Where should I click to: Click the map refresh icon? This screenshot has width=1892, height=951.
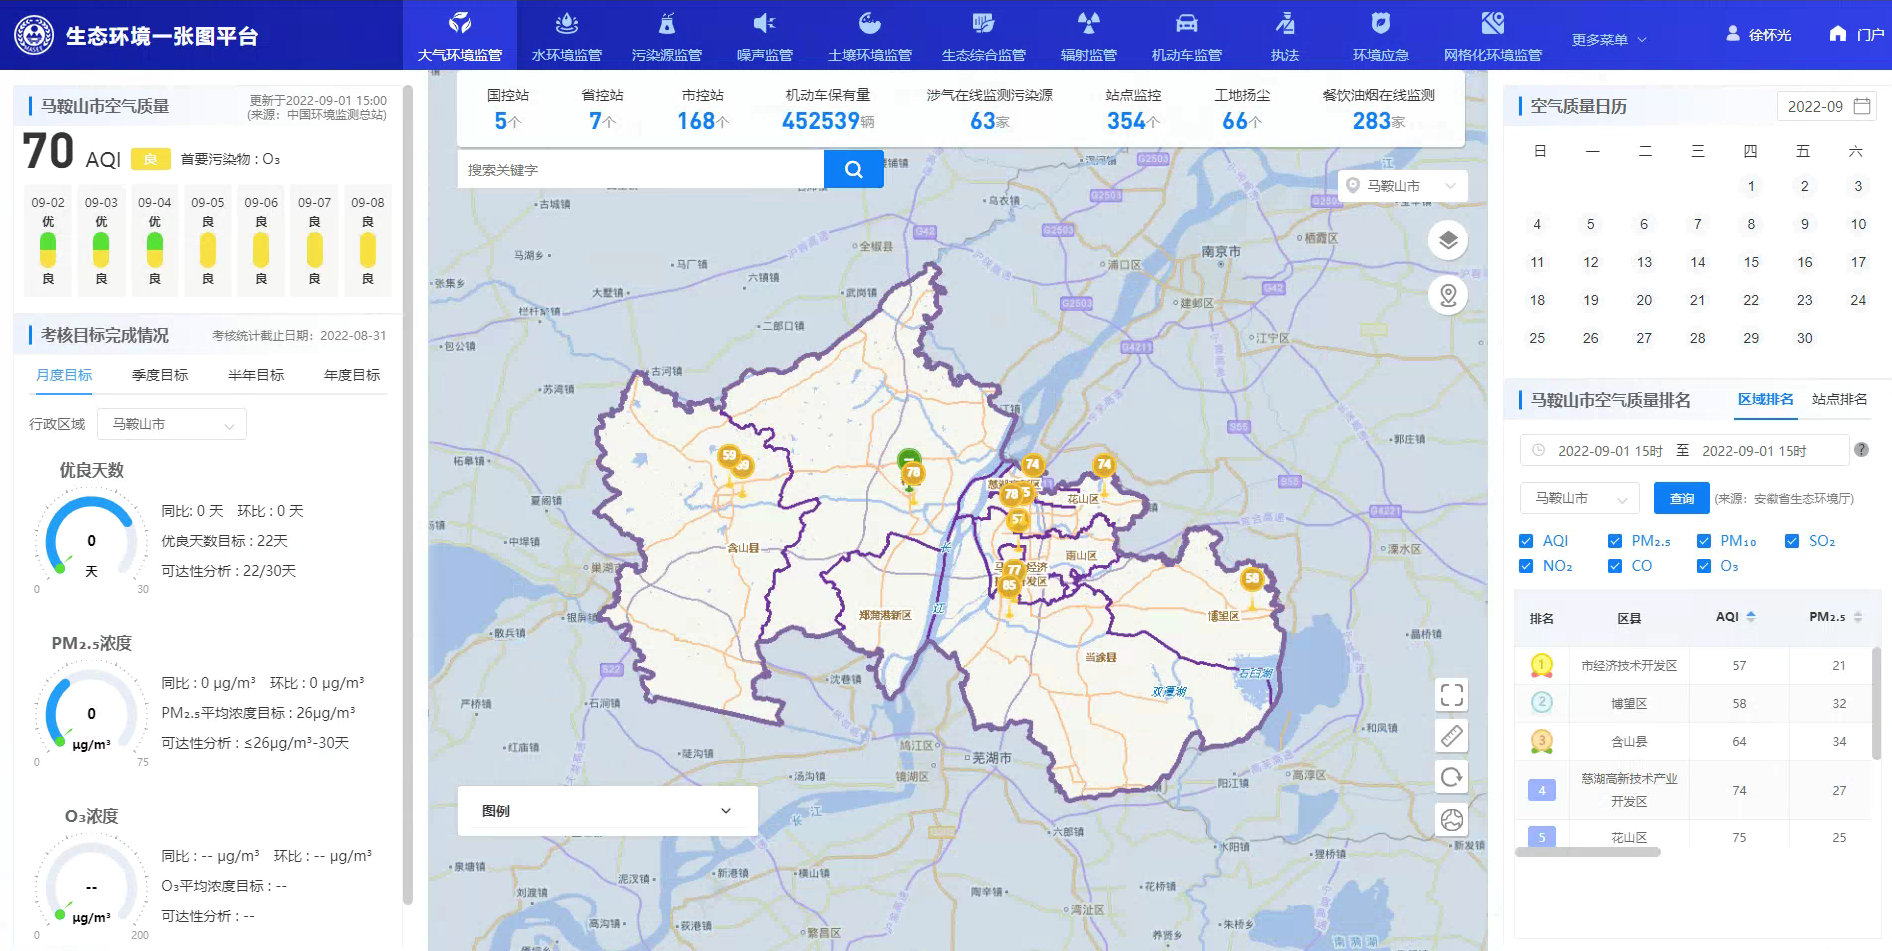click(1451, 777)
